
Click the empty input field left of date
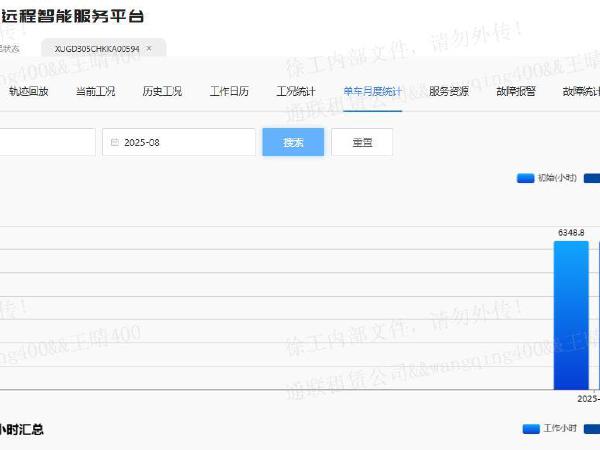pyautogui.click(x=45, y=143)
